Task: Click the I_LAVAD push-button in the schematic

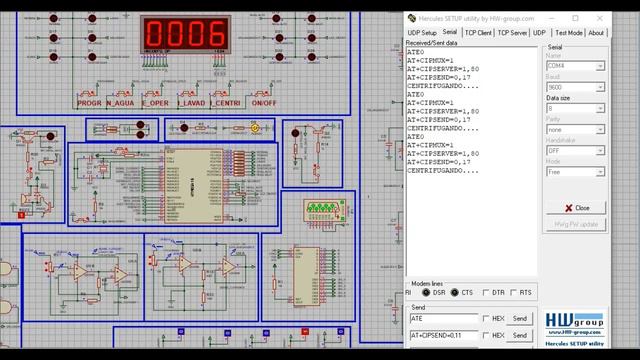Action: tap(188, 94)
